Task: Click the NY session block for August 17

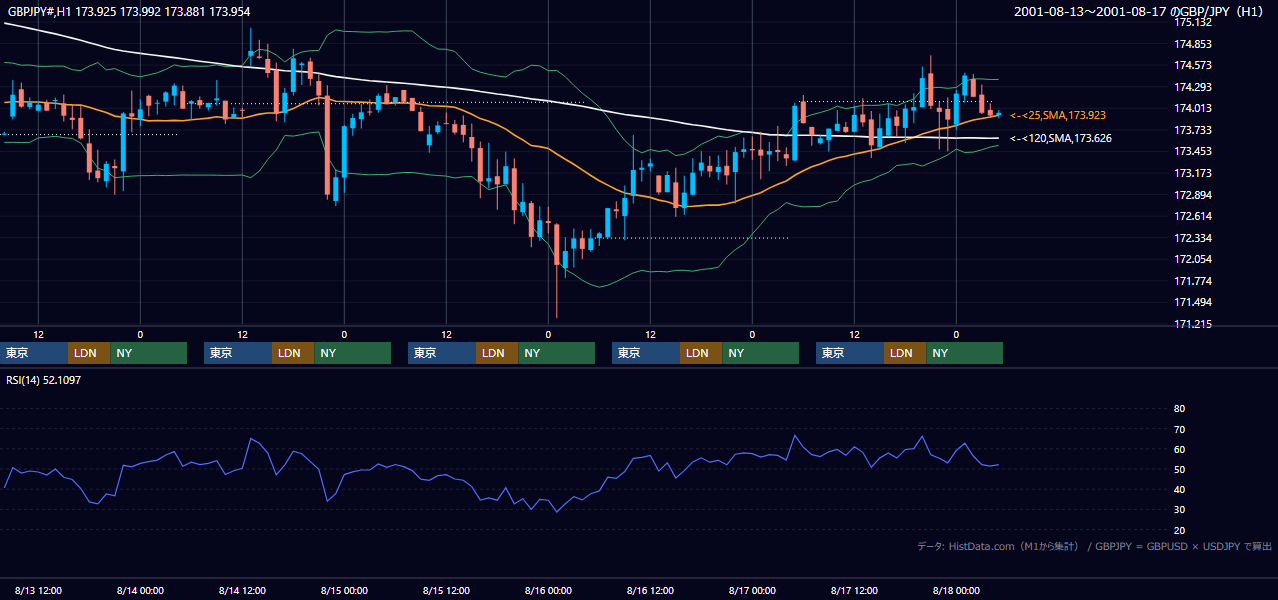Action: (965, 353)
